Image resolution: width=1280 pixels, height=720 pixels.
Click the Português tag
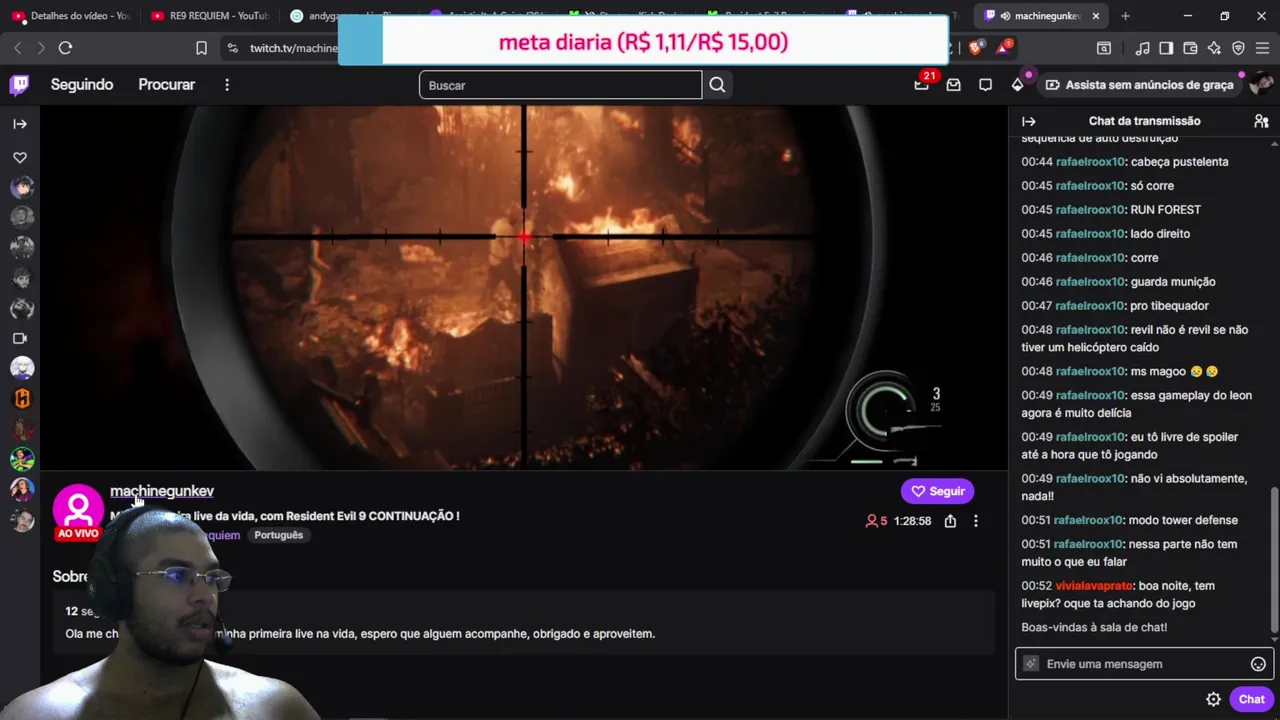(279, 535)
